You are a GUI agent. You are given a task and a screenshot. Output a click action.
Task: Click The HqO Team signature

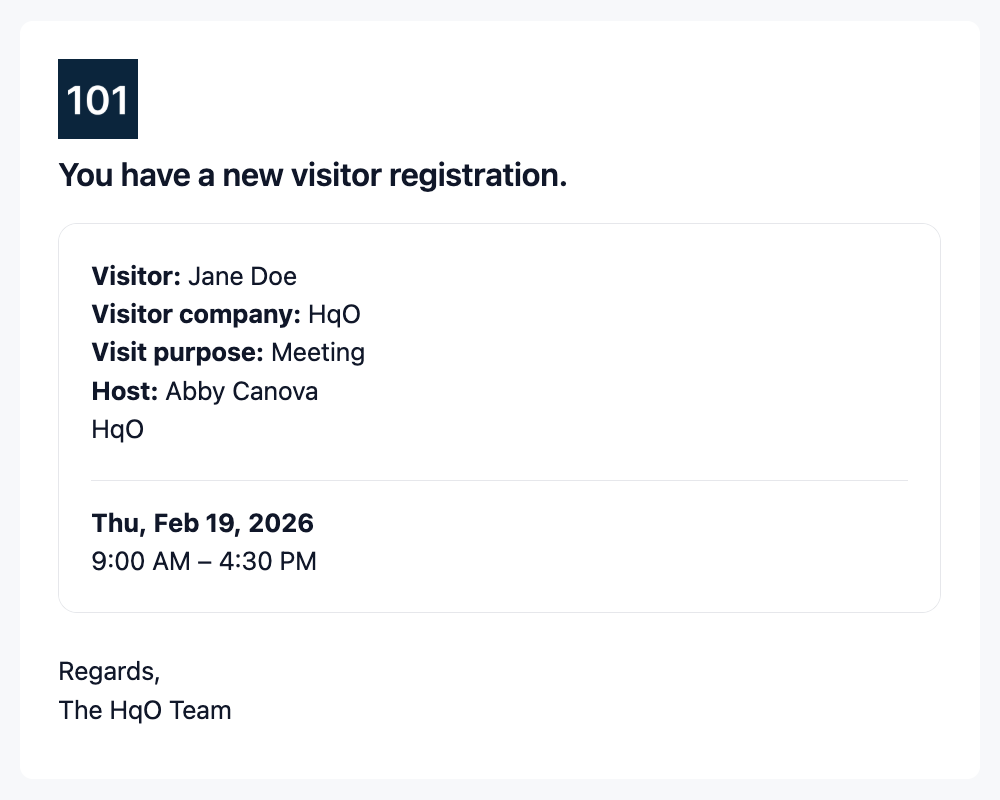click(145, 710)
